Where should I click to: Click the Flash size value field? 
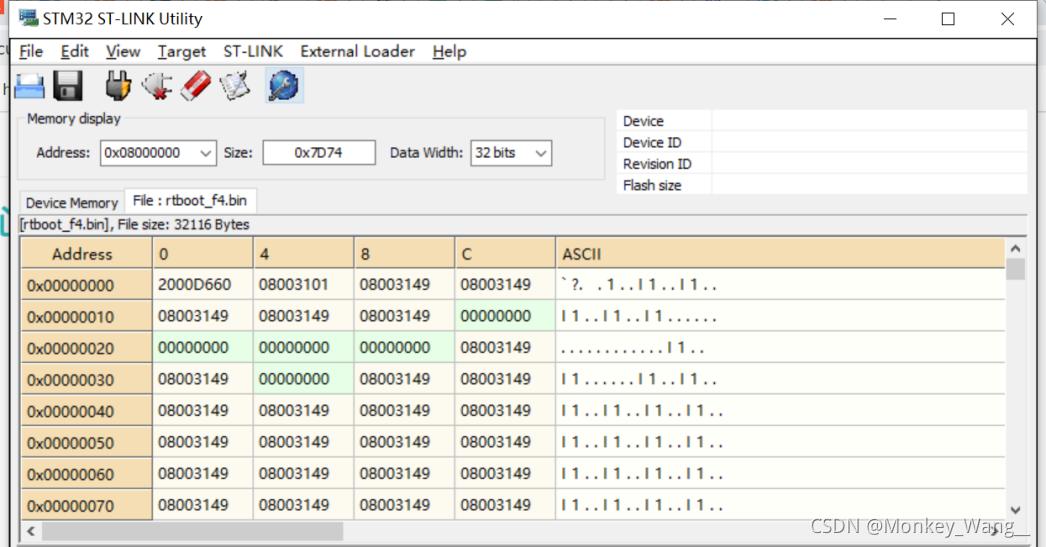(869, 185)
